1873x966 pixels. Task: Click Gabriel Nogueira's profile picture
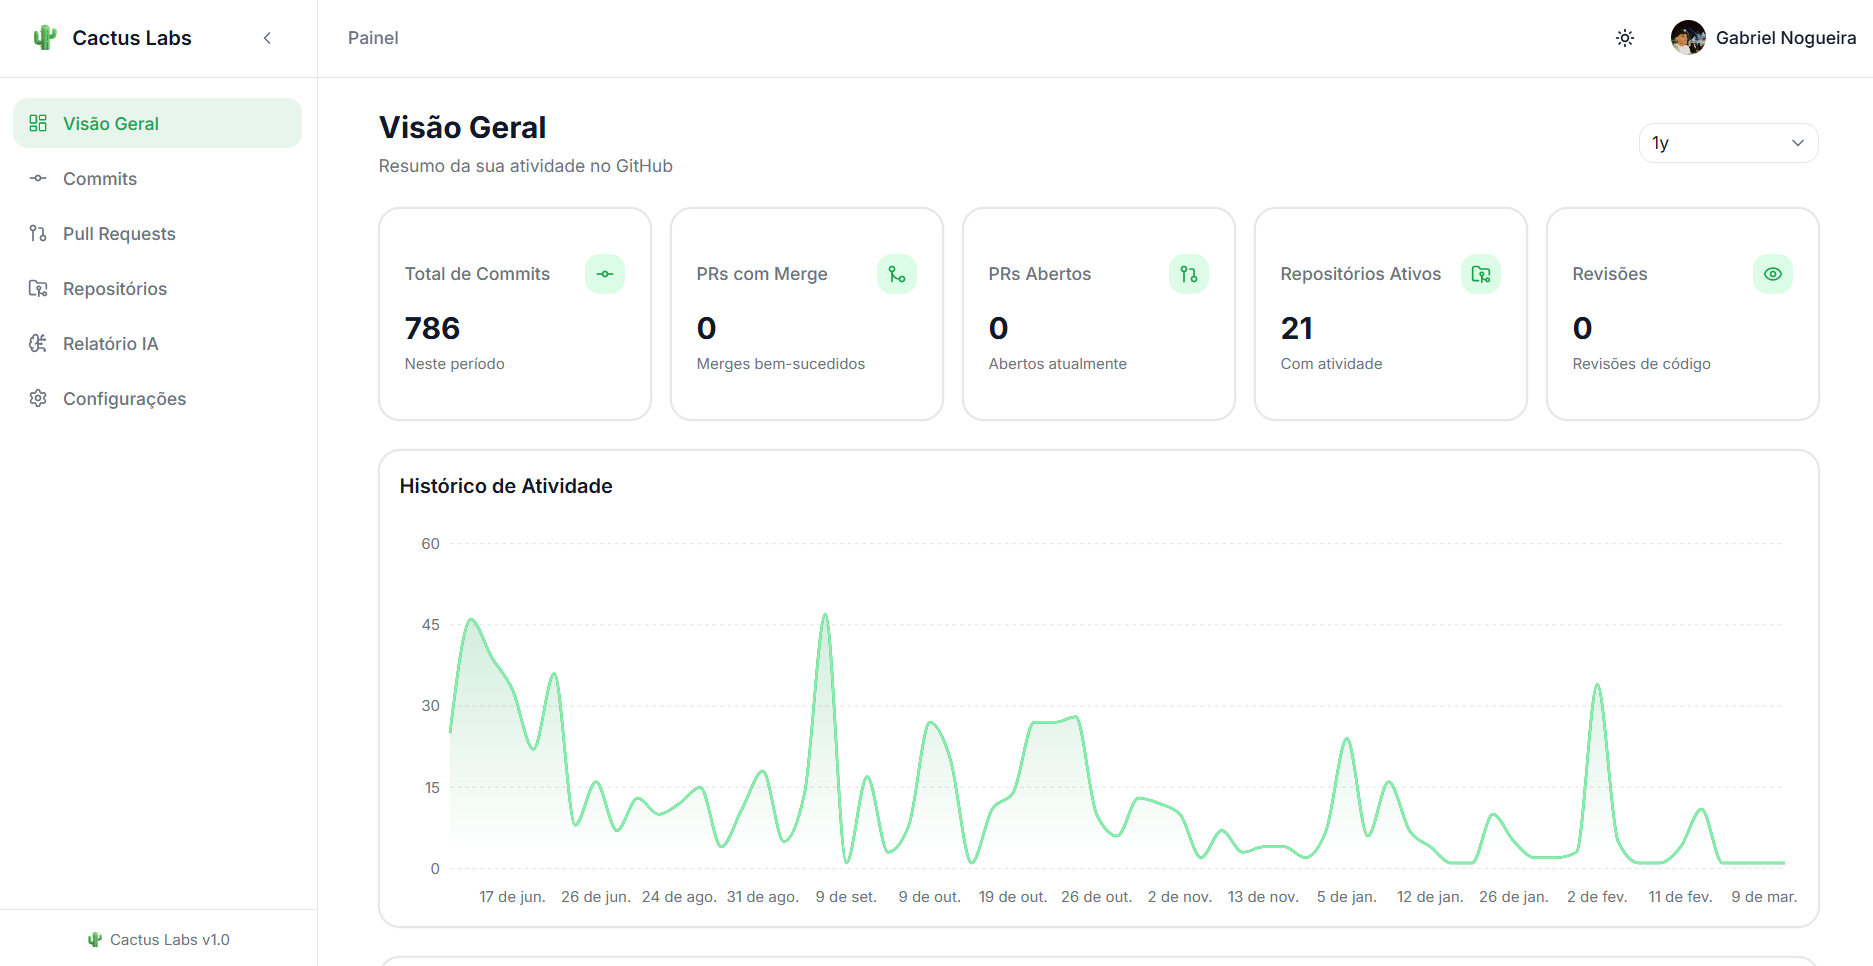click(1687, 37)
